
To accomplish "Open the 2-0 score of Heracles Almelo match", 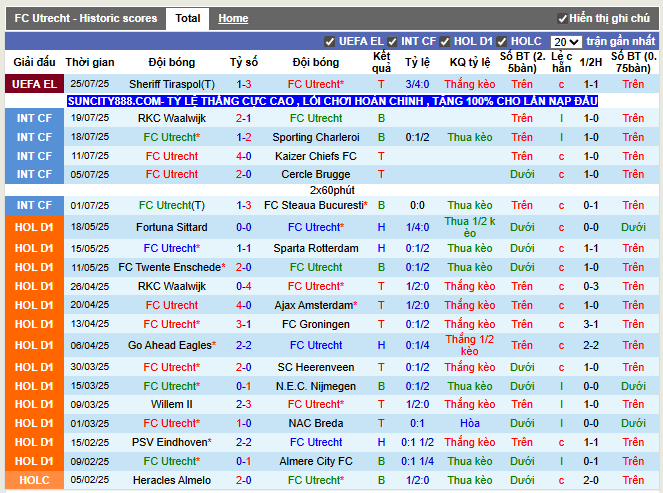I will click(244, 480).
